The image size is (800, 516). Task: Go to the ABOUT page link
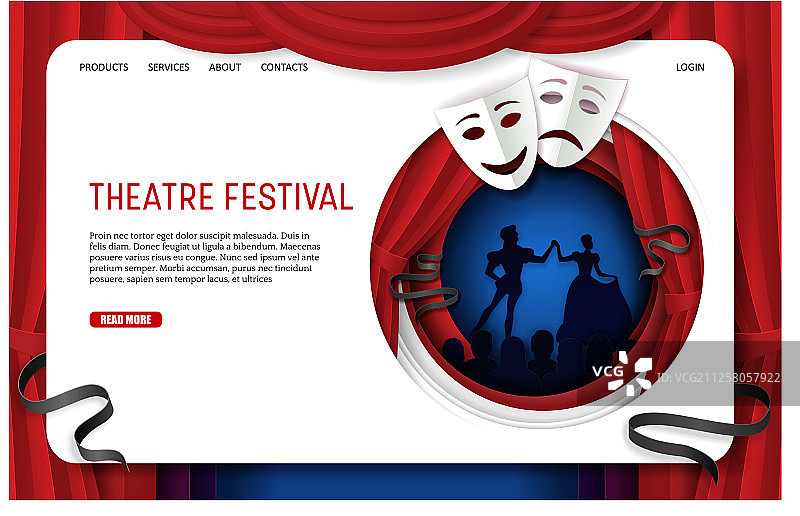[x=225, y=67]
